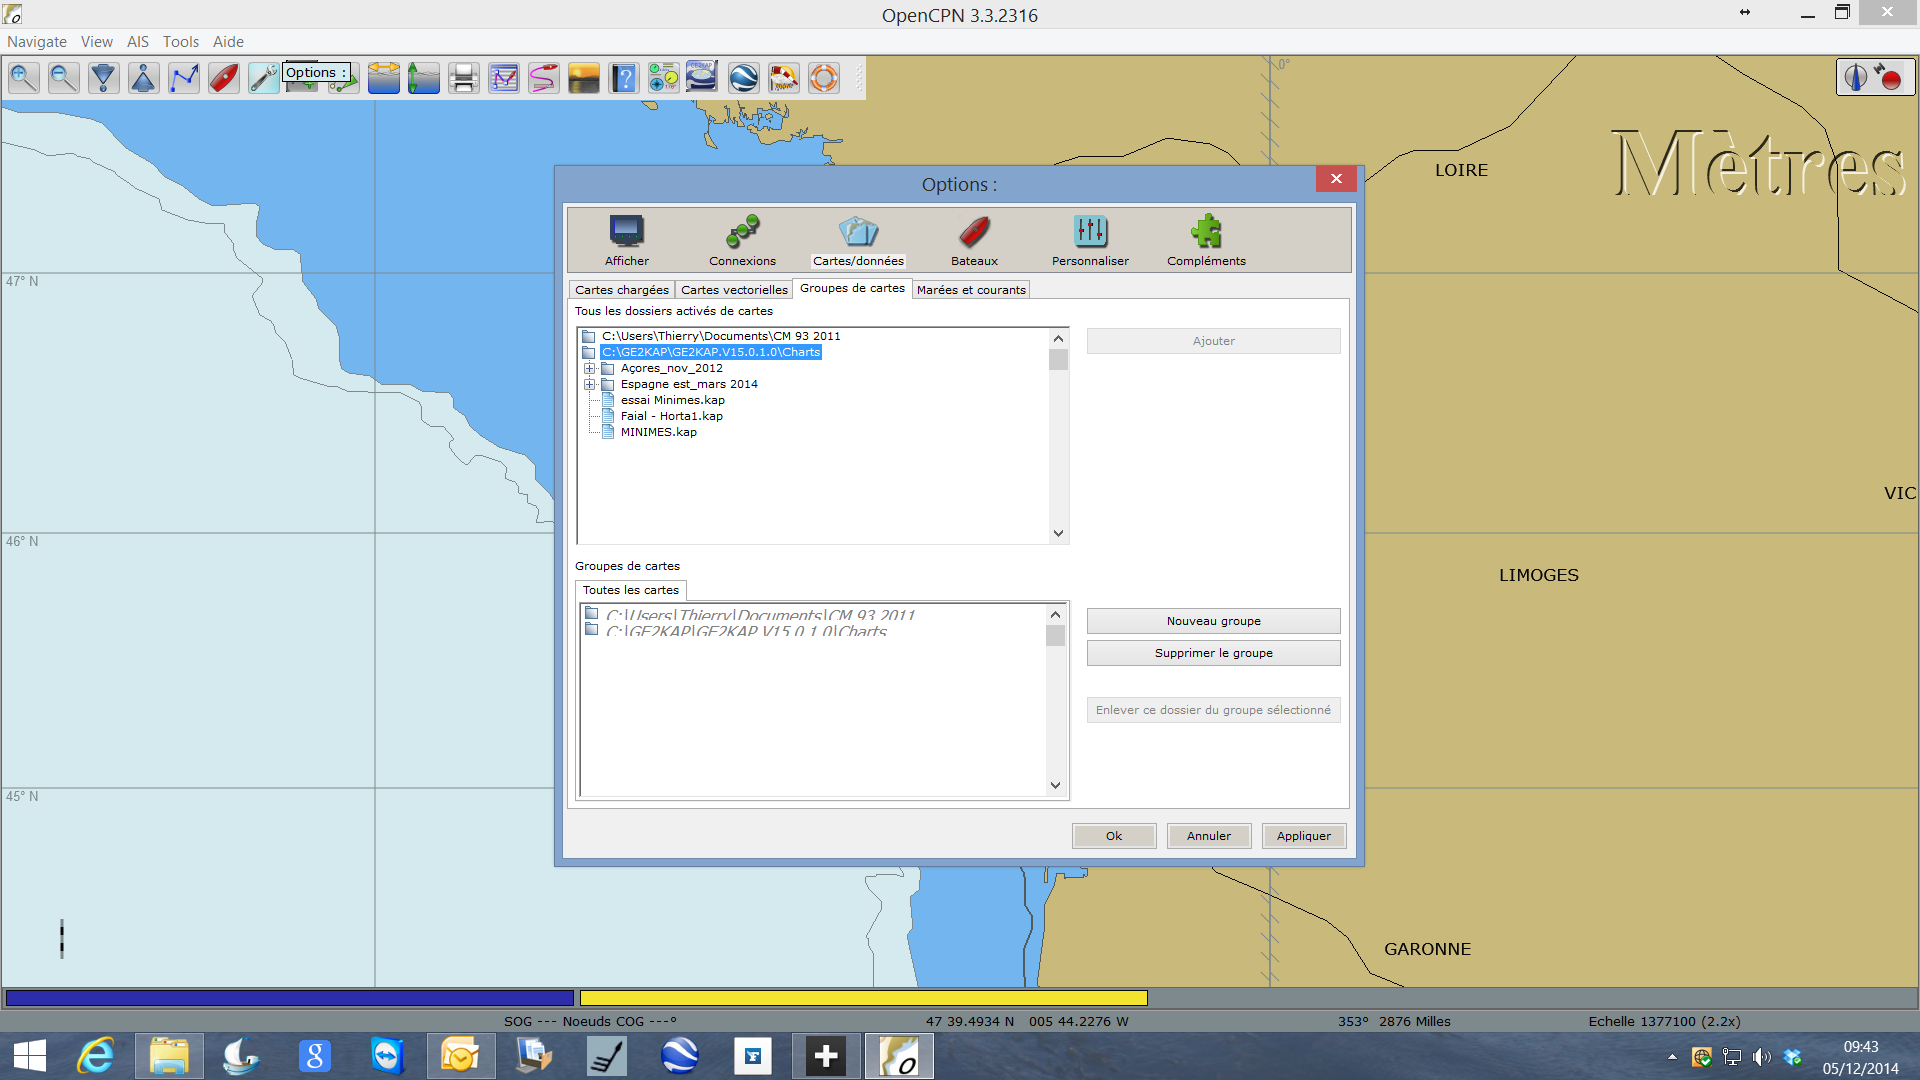Viewport: 1920px width, 1080px height.
Task: Click the yellow chart bar at bottom
Action: [x=864, y=998]
